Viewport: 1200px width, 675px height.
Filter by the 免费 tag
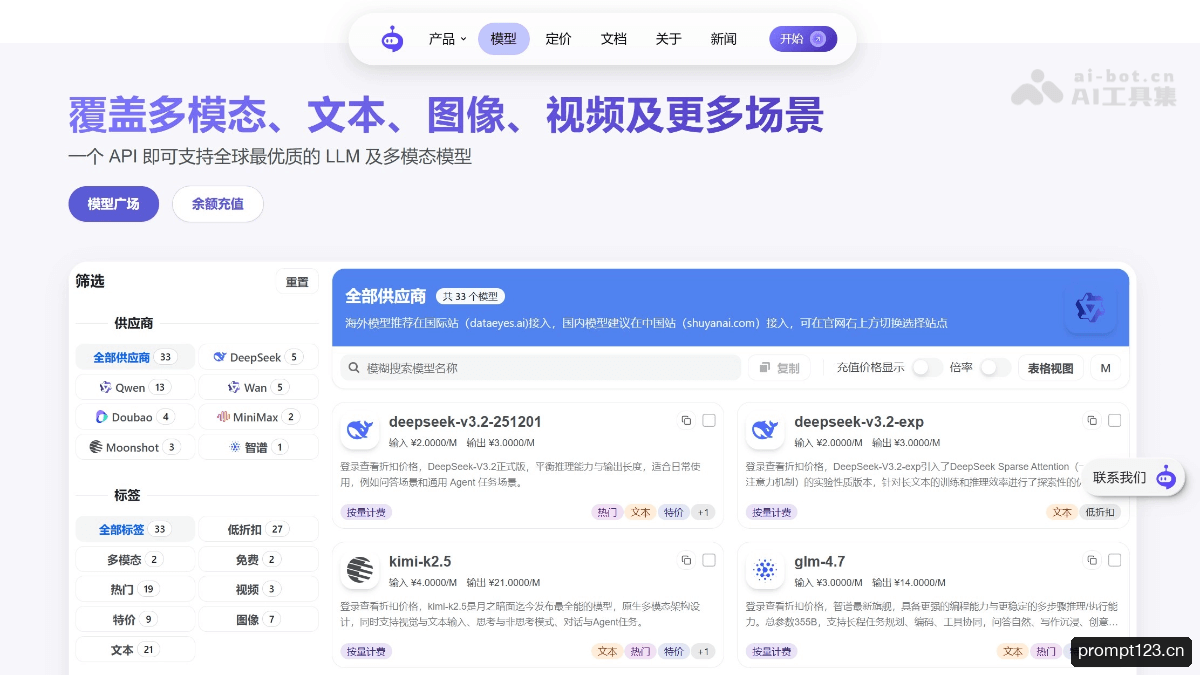[x=259, y=559]
